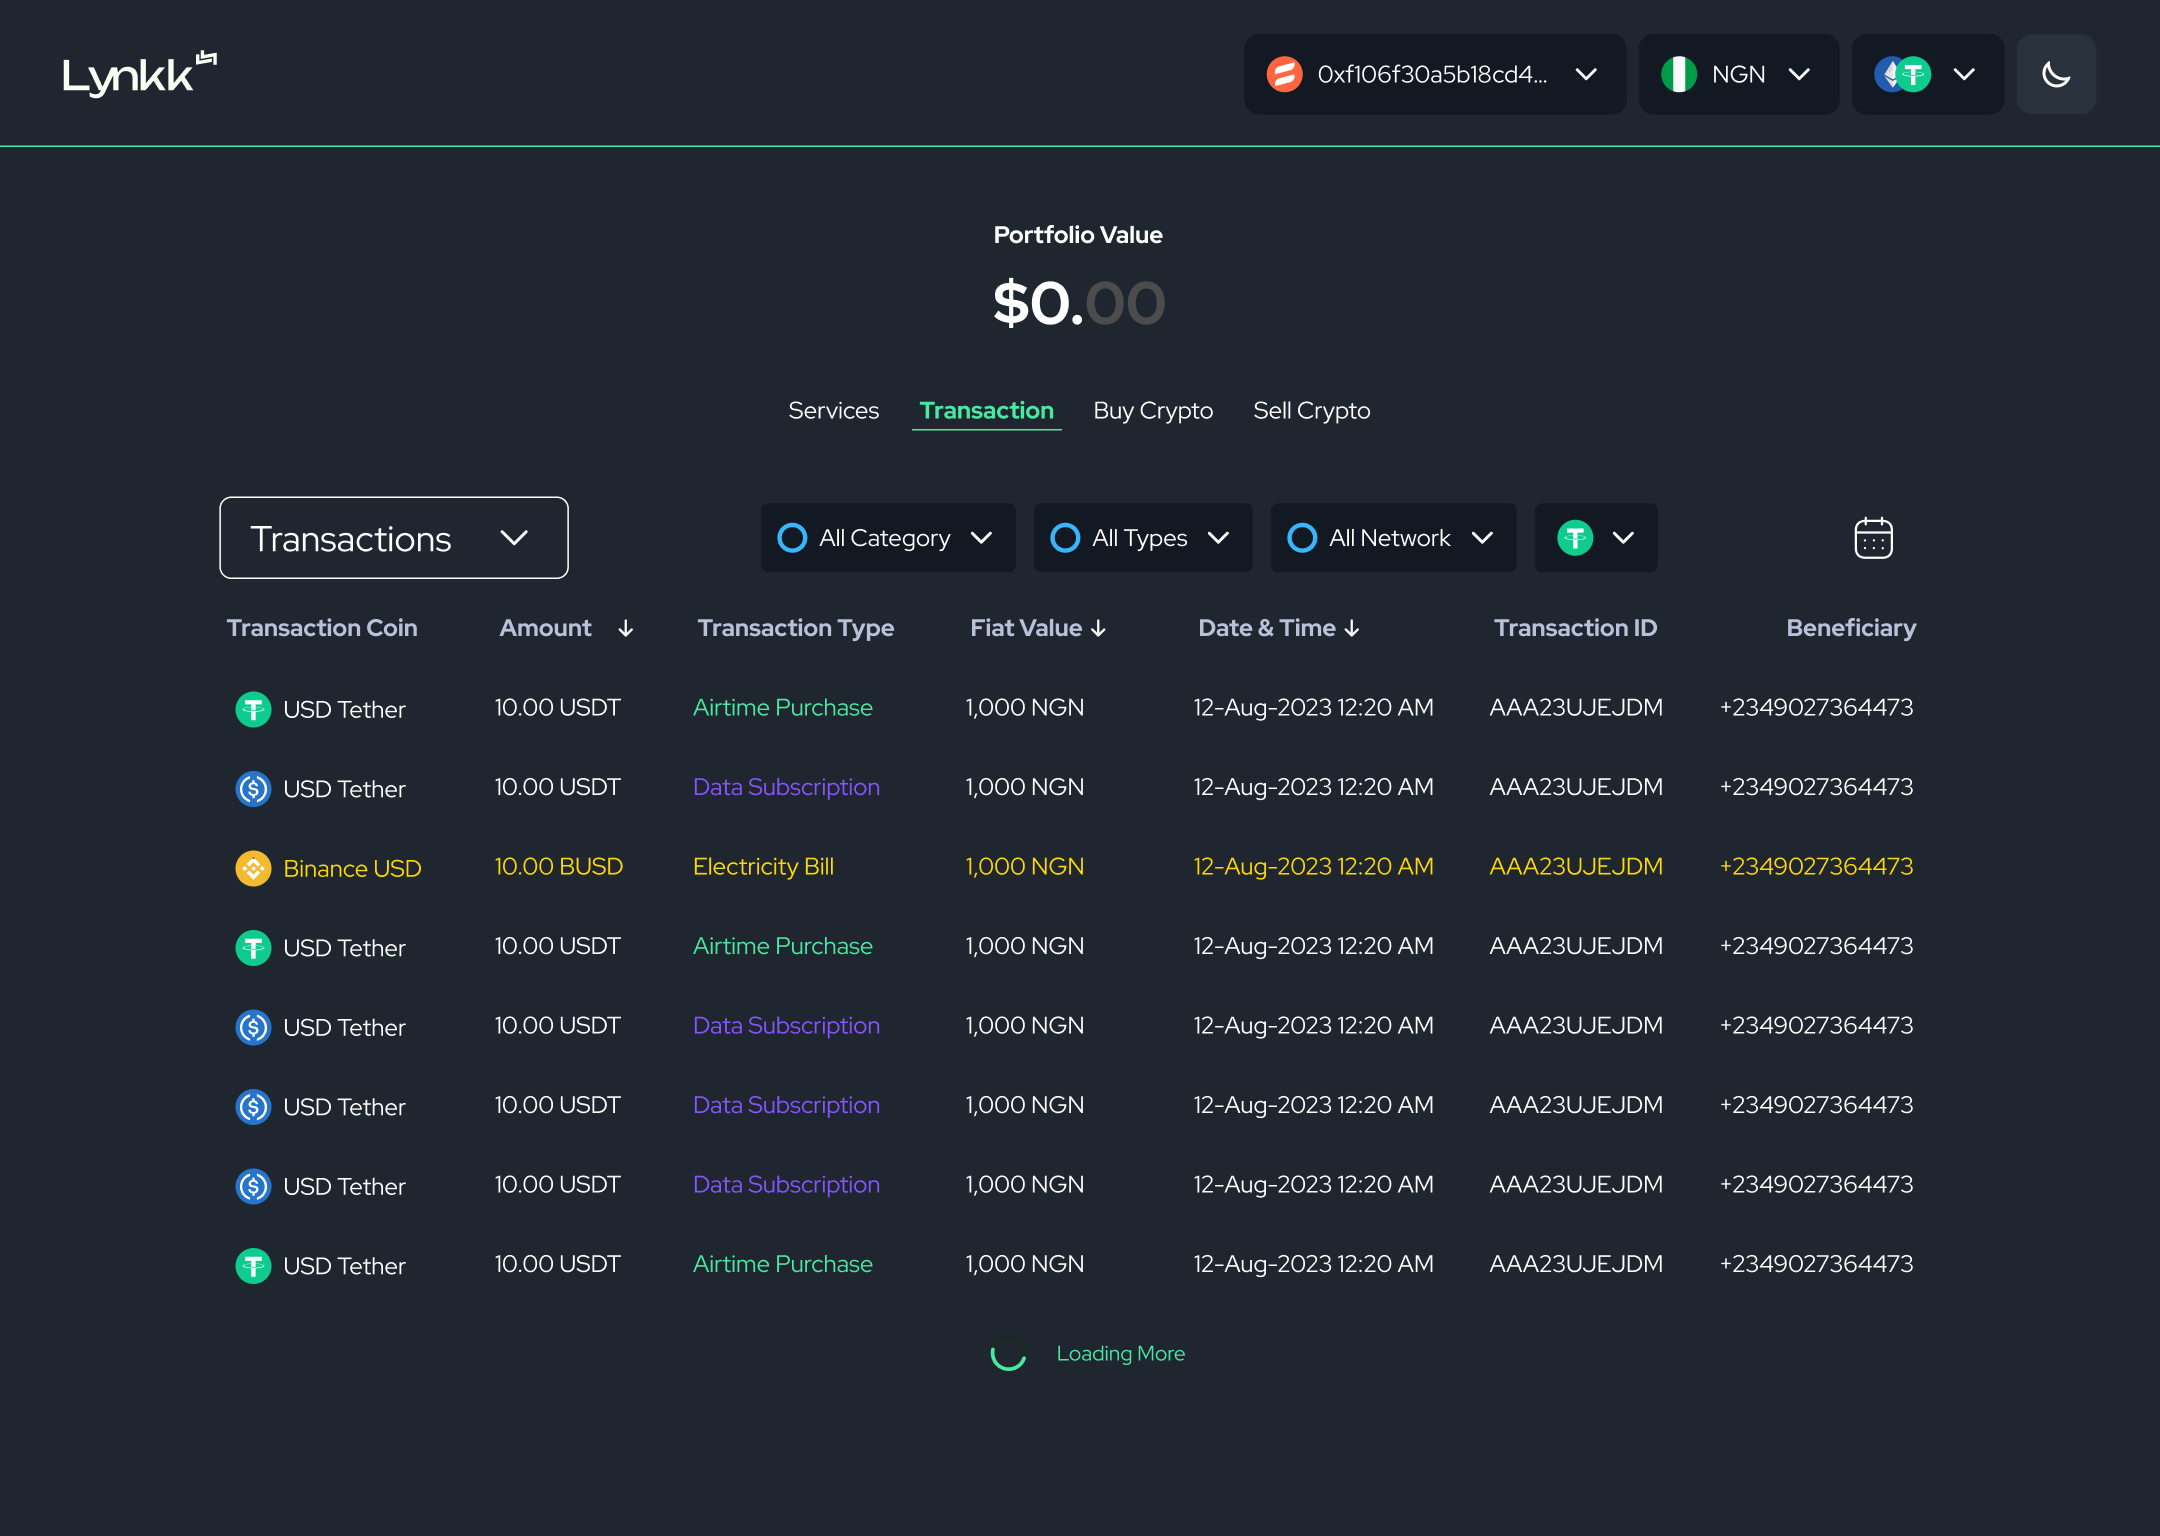Click the last row's Tether icon
This screenshot has height=1536, width=2160.
tap(253, 1266)
